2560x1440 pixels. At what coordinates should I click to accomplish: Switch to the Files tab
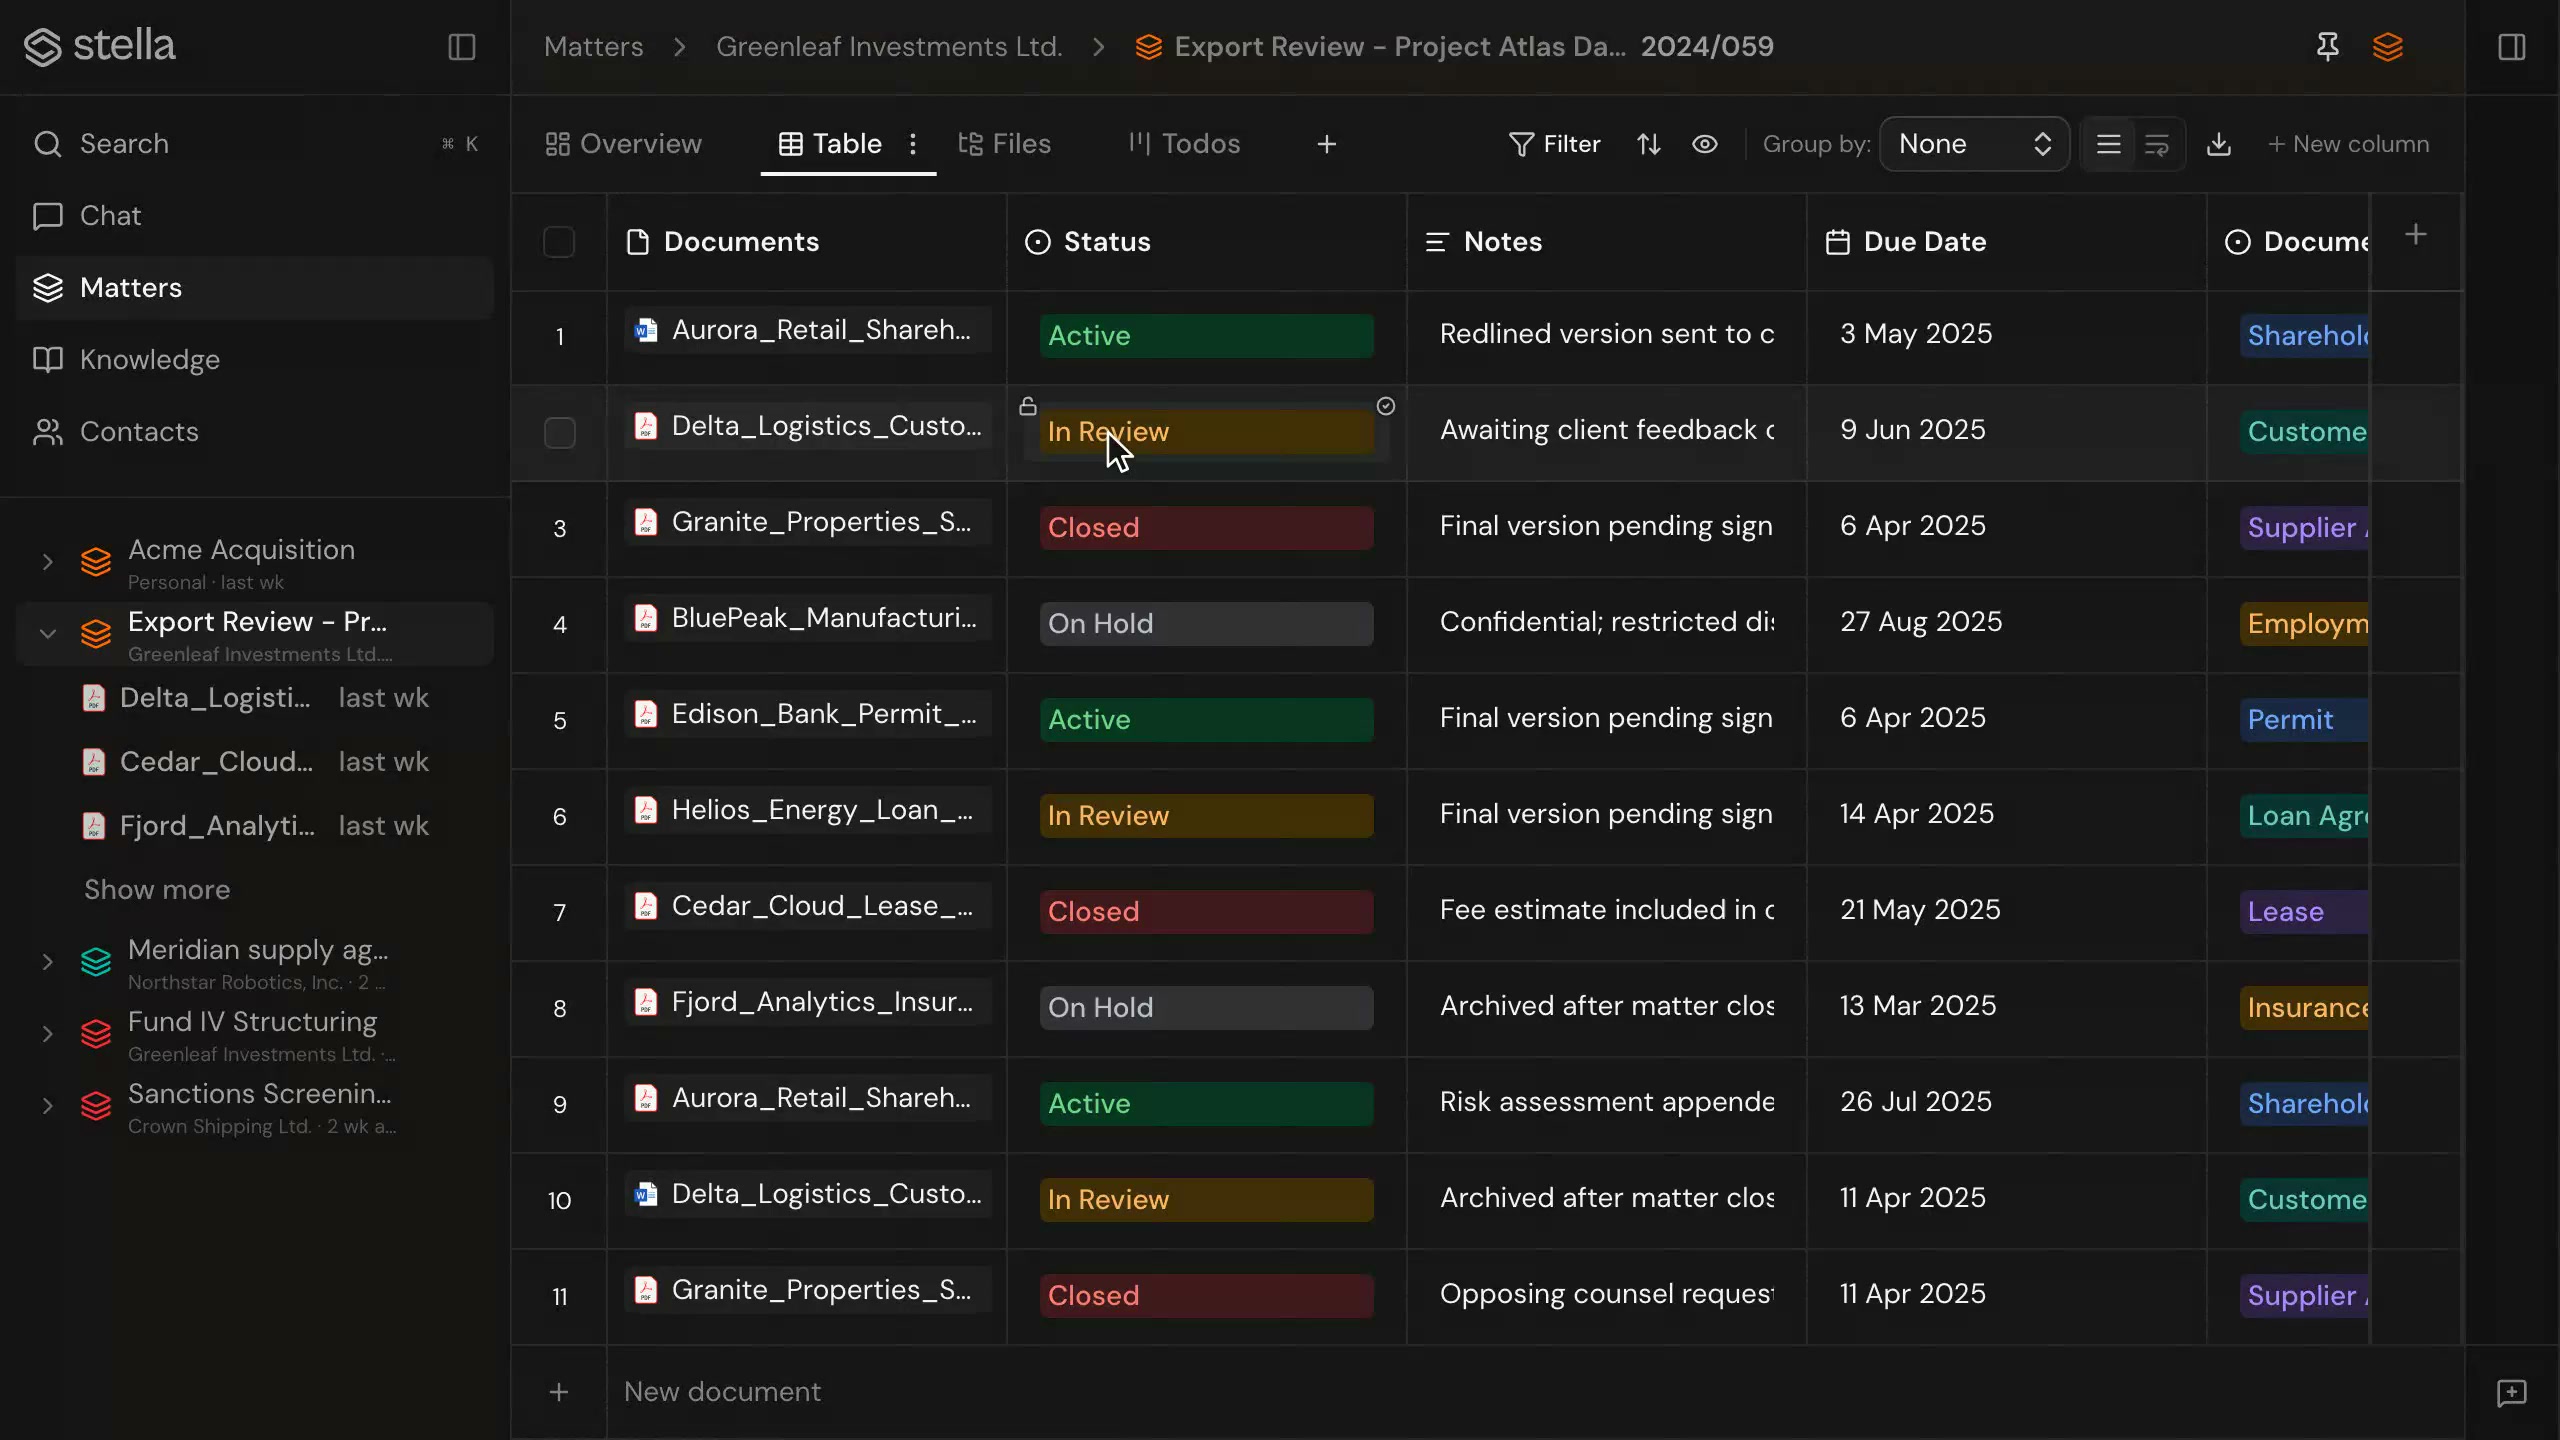1004,144
